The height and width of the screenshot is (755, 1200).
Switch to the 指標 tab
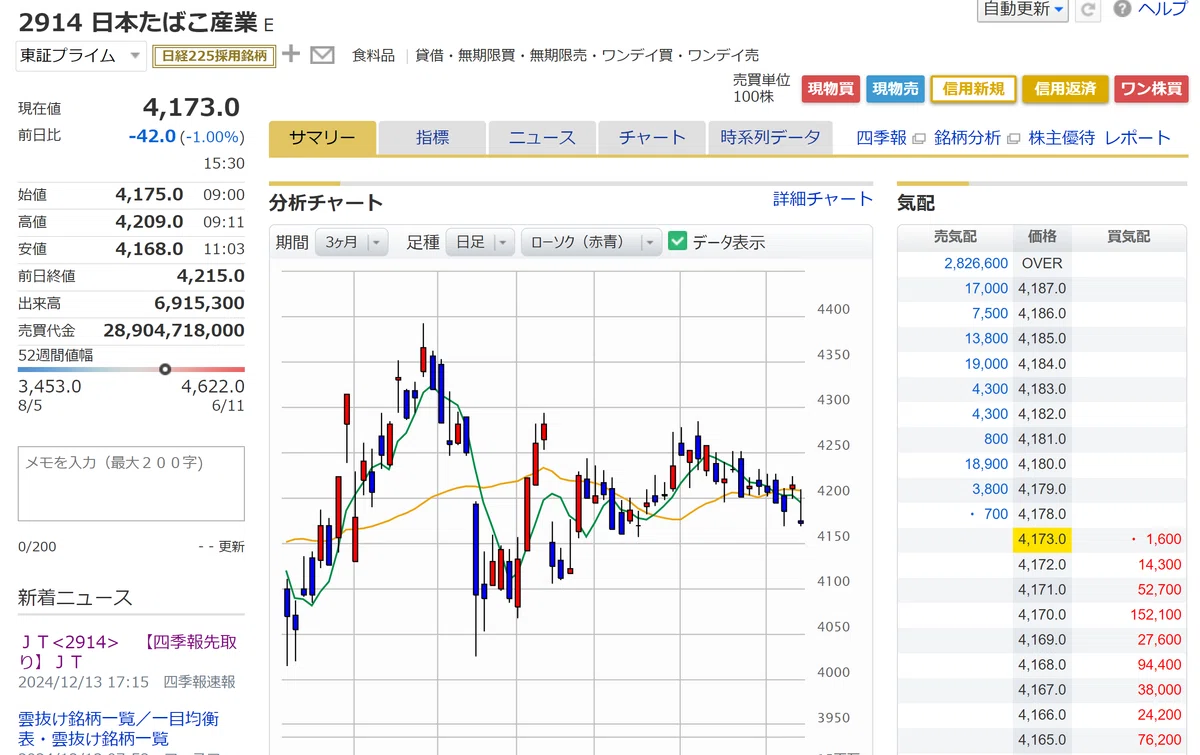pyautogui.click(x=432, y=138)
